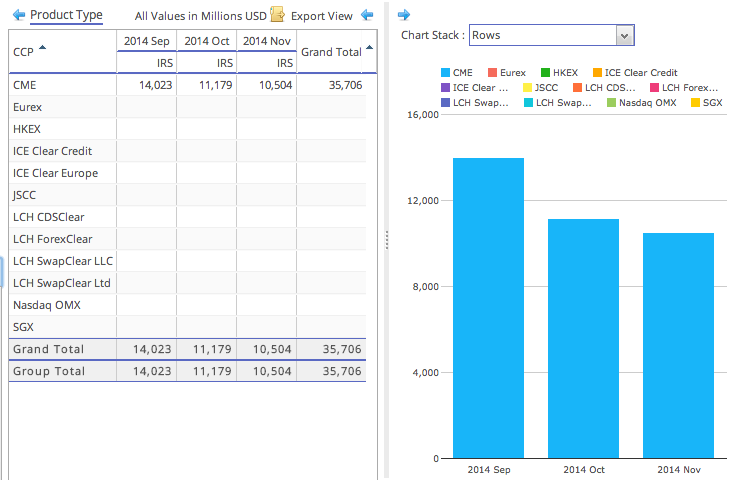Toggle CME series in chart legend
Viewport: 752px width, 480px height.
click(x=457, y=72)
